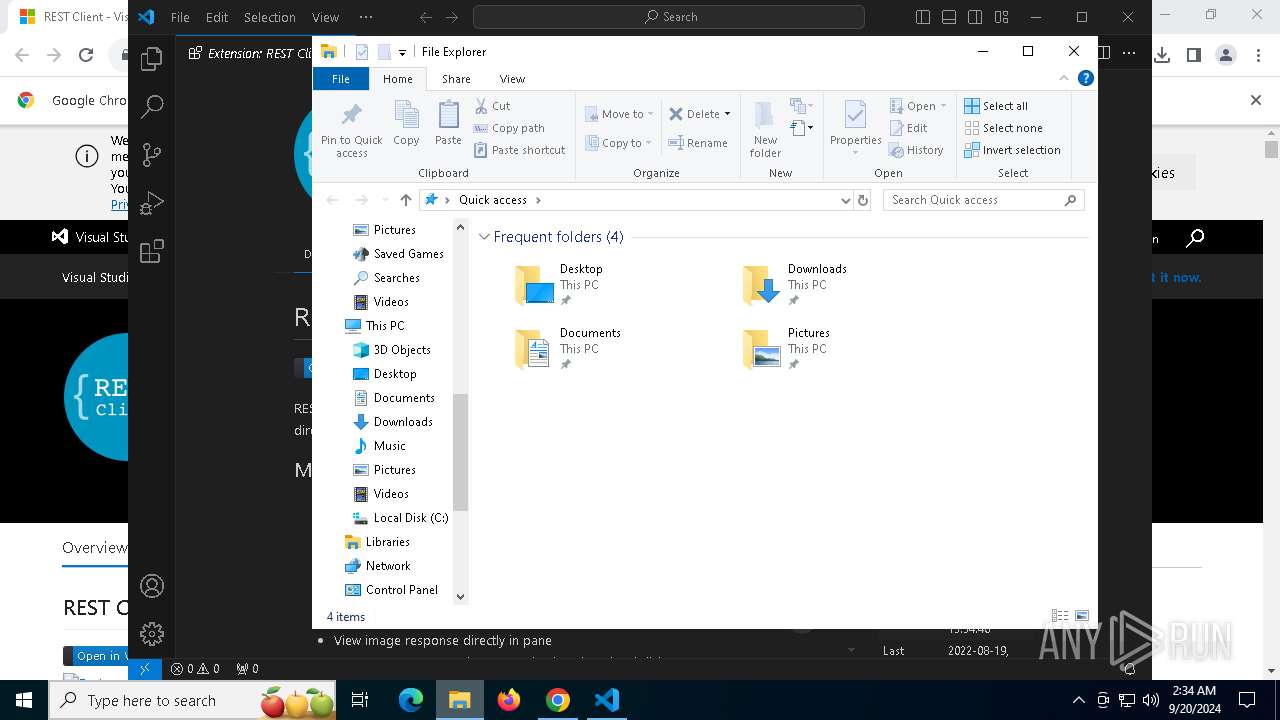Open VS Code Explorer activity icon

(152, 59)
